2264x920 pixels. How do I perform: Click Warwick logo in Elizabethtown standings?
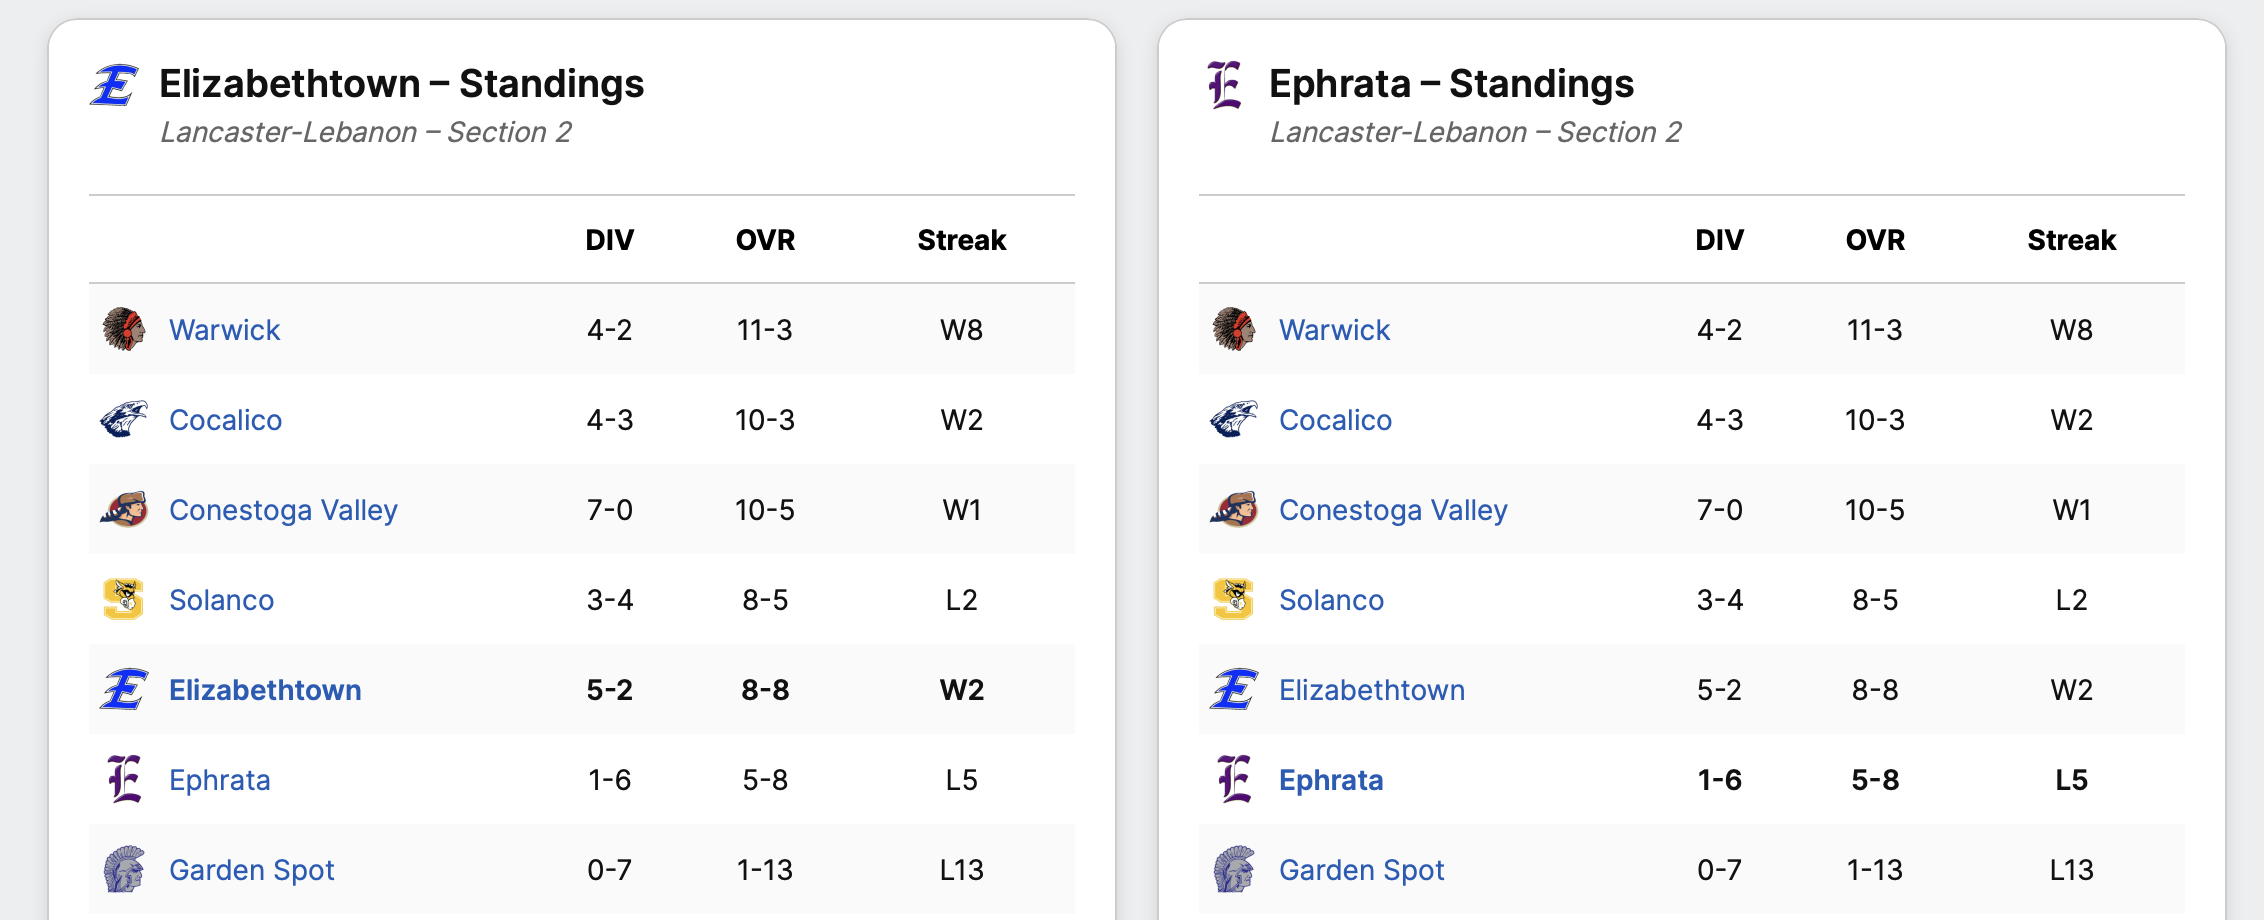[x=124, y=329]
